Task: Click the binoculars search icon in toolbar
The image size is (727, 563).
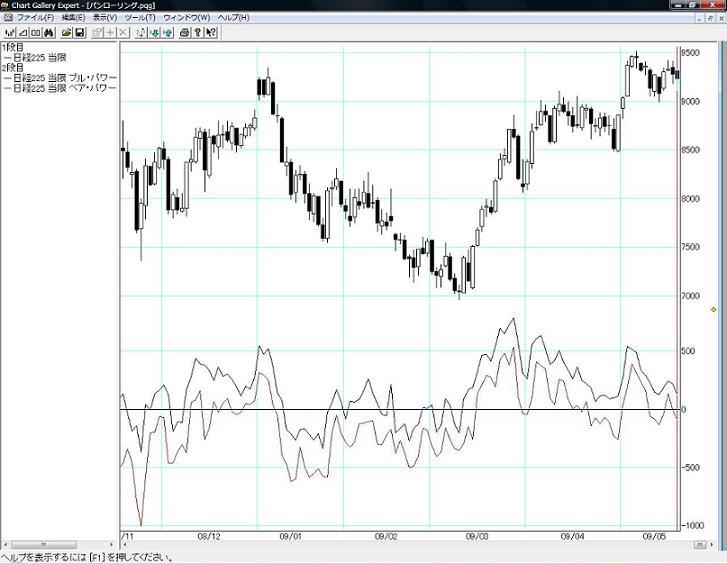Action: point(49,33)
